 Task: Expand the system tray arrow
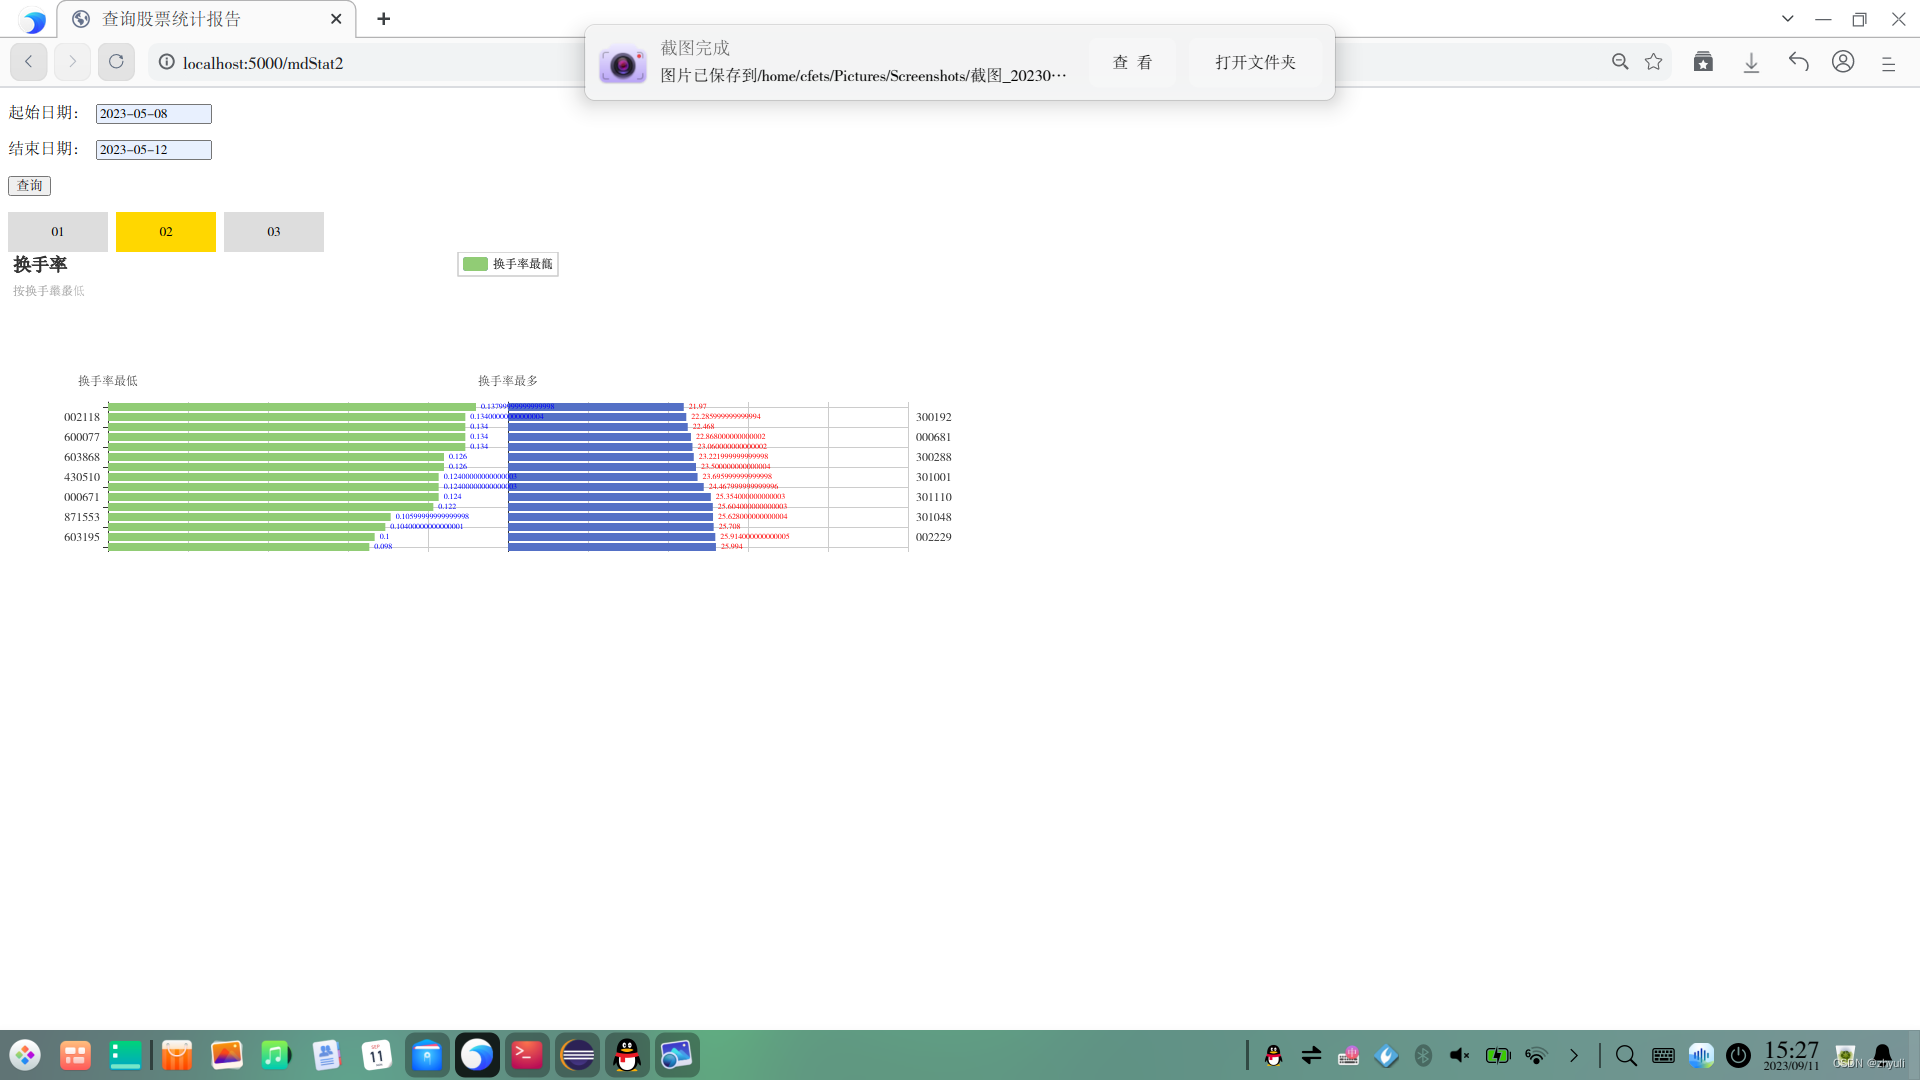[x=1574, y=1055]
